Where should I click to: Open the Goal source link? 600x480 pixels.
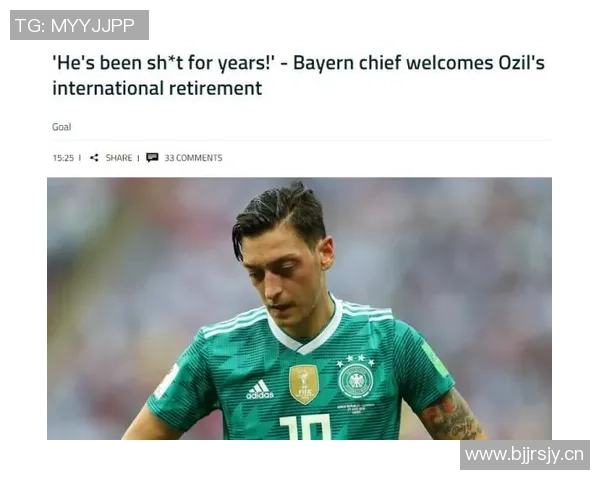(x=62, y=127)
